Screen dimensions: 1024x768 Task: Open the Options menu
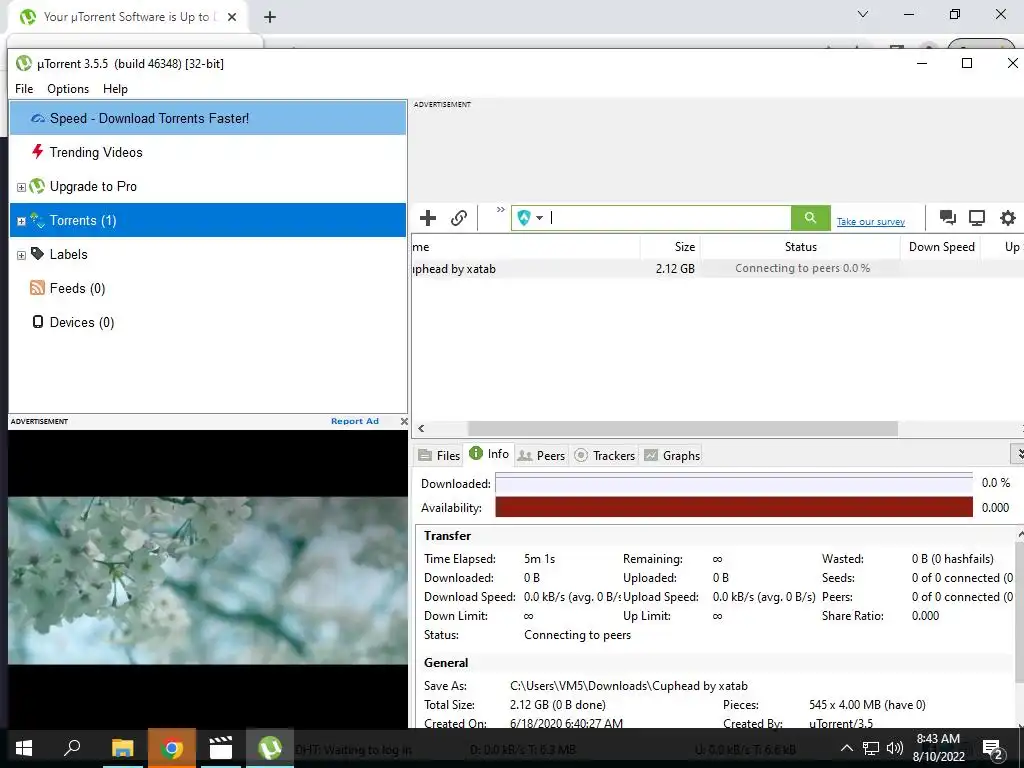pyautogui.click(x=68, y=89)
